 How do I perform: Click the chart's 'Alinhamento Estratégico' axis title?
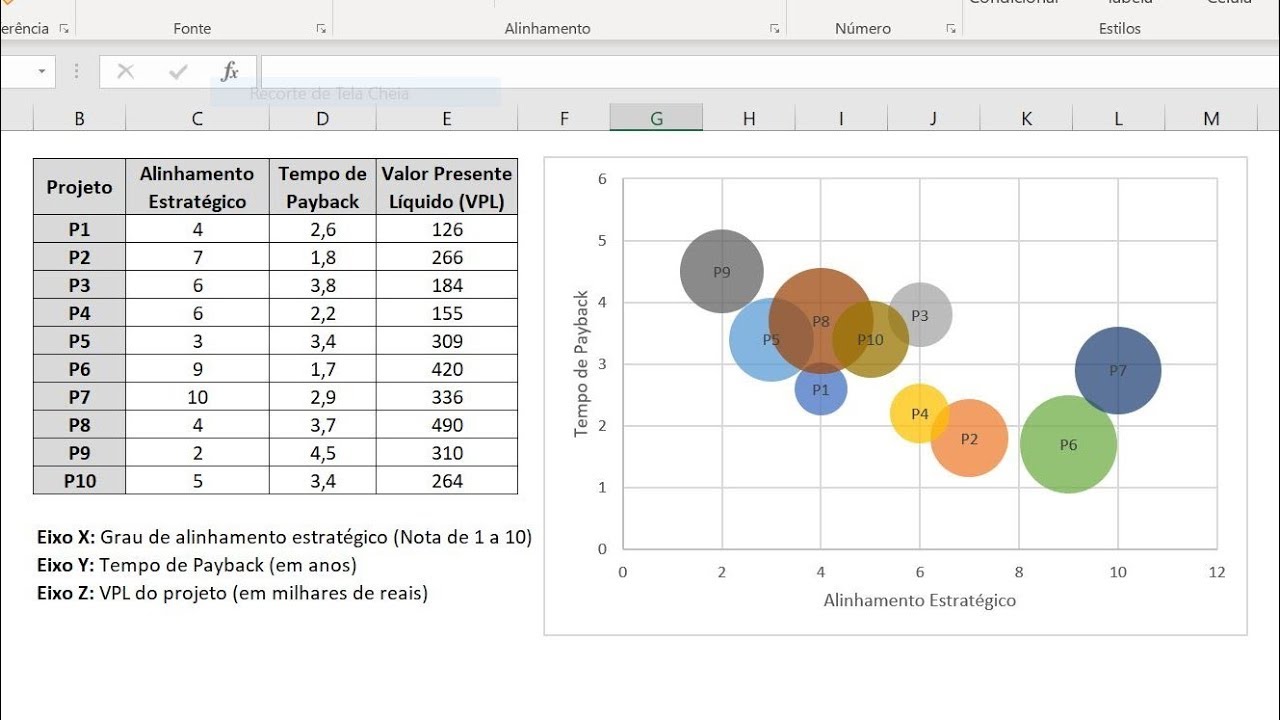point(919,601)
